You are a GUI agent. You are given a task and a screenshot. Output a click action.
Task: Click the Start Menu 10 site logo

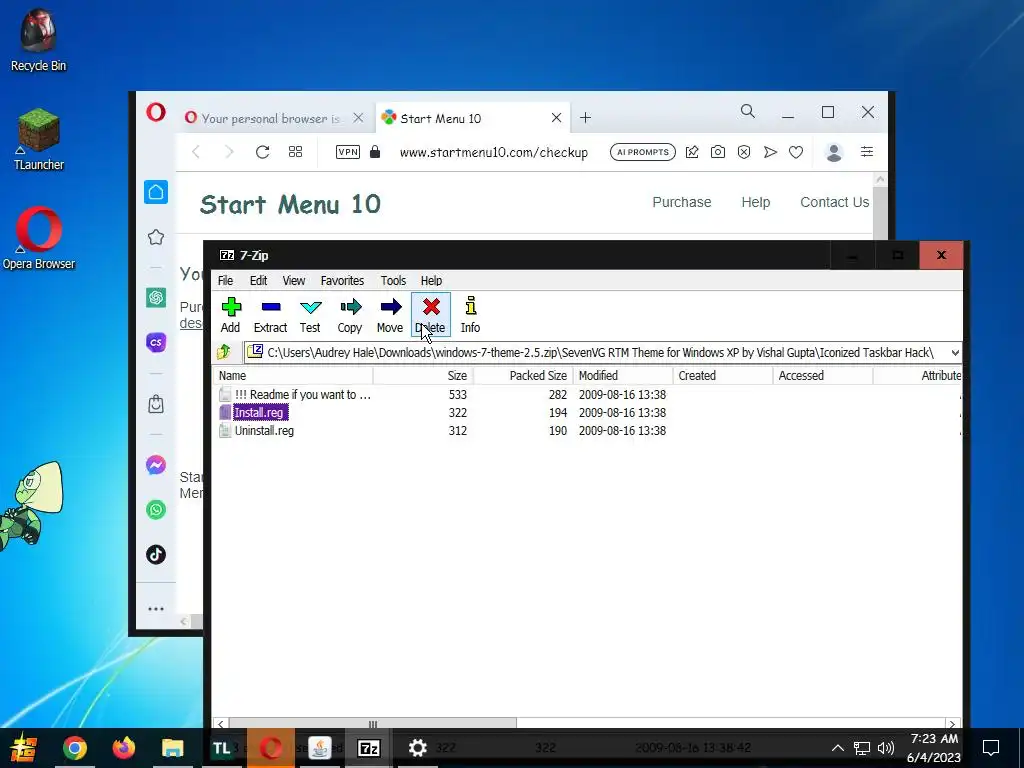290,204
